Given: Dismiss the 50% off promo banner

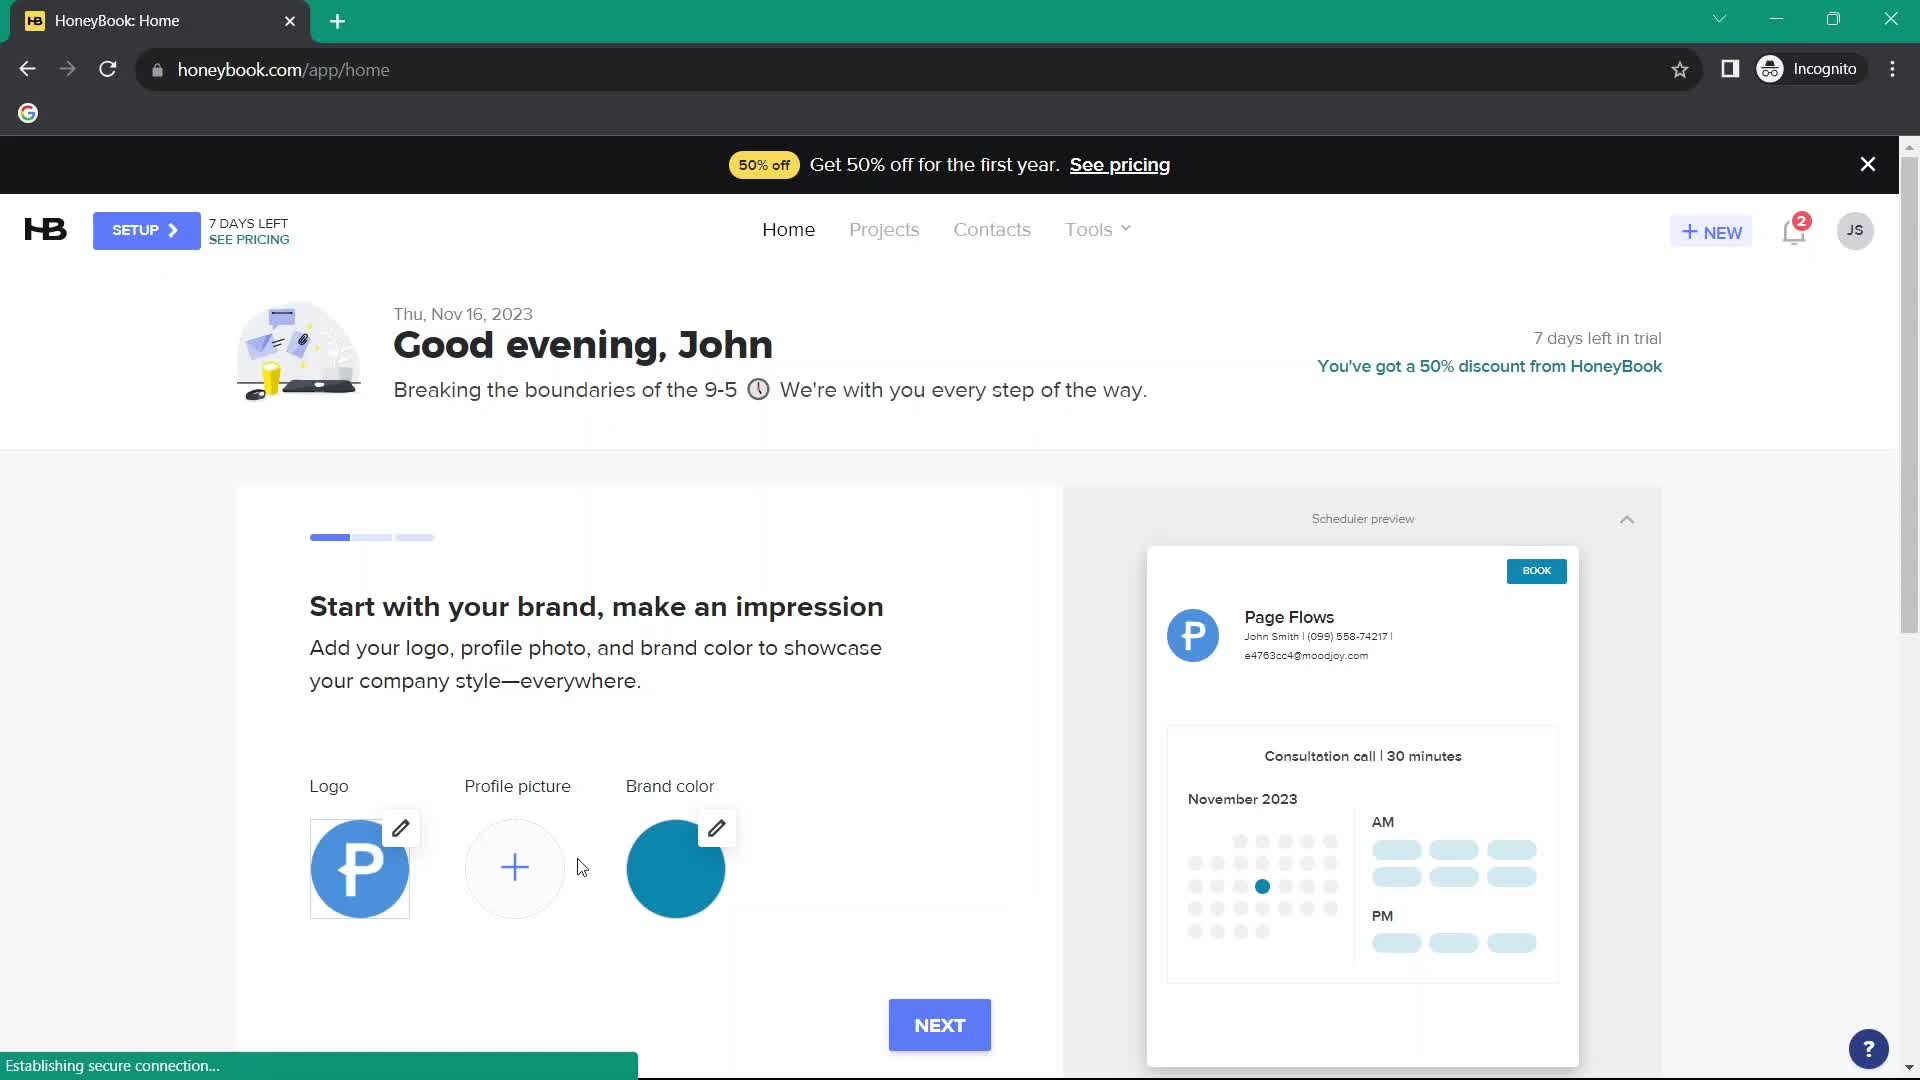Looking at the screenshot, I should click(x=1867, y=164).
